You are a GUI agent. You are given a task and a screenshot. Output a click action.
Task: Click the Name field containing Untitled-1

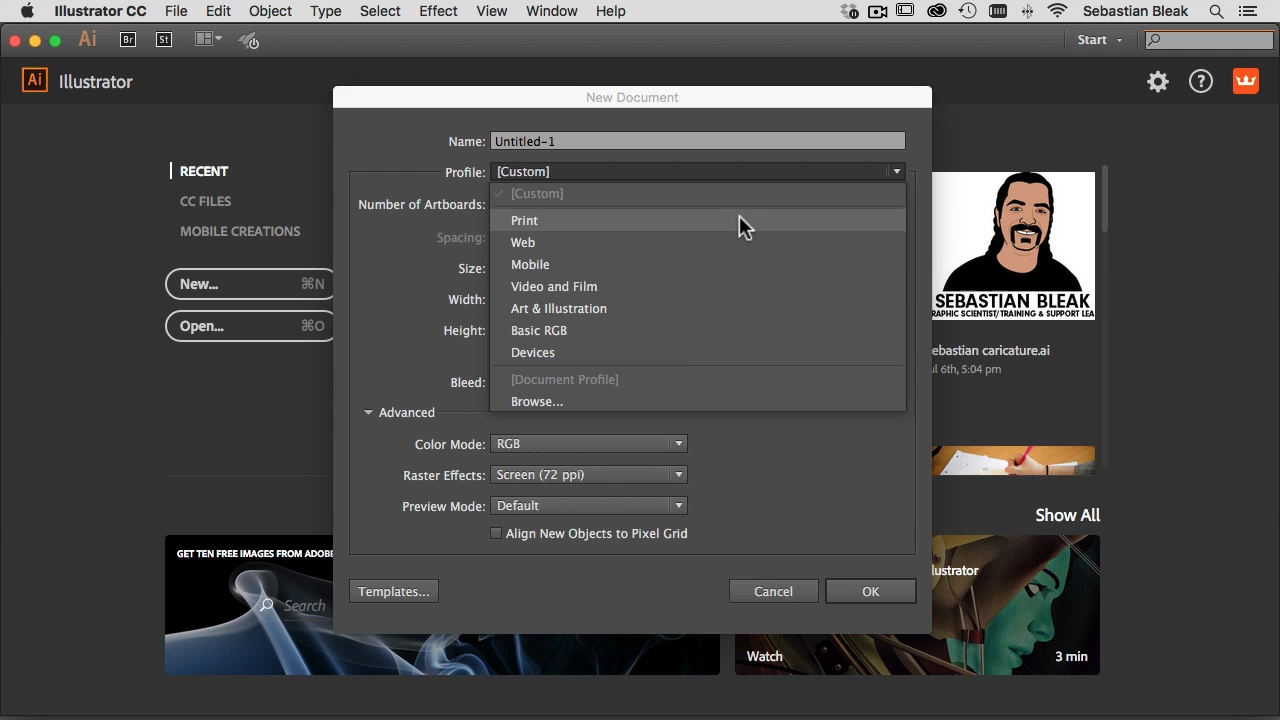click(697, 142)
